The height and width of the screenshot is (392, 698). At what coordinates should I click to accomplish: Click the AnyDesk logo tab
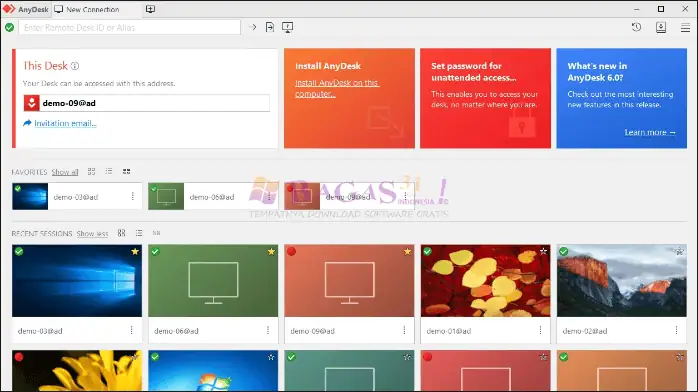pos(25,9)
